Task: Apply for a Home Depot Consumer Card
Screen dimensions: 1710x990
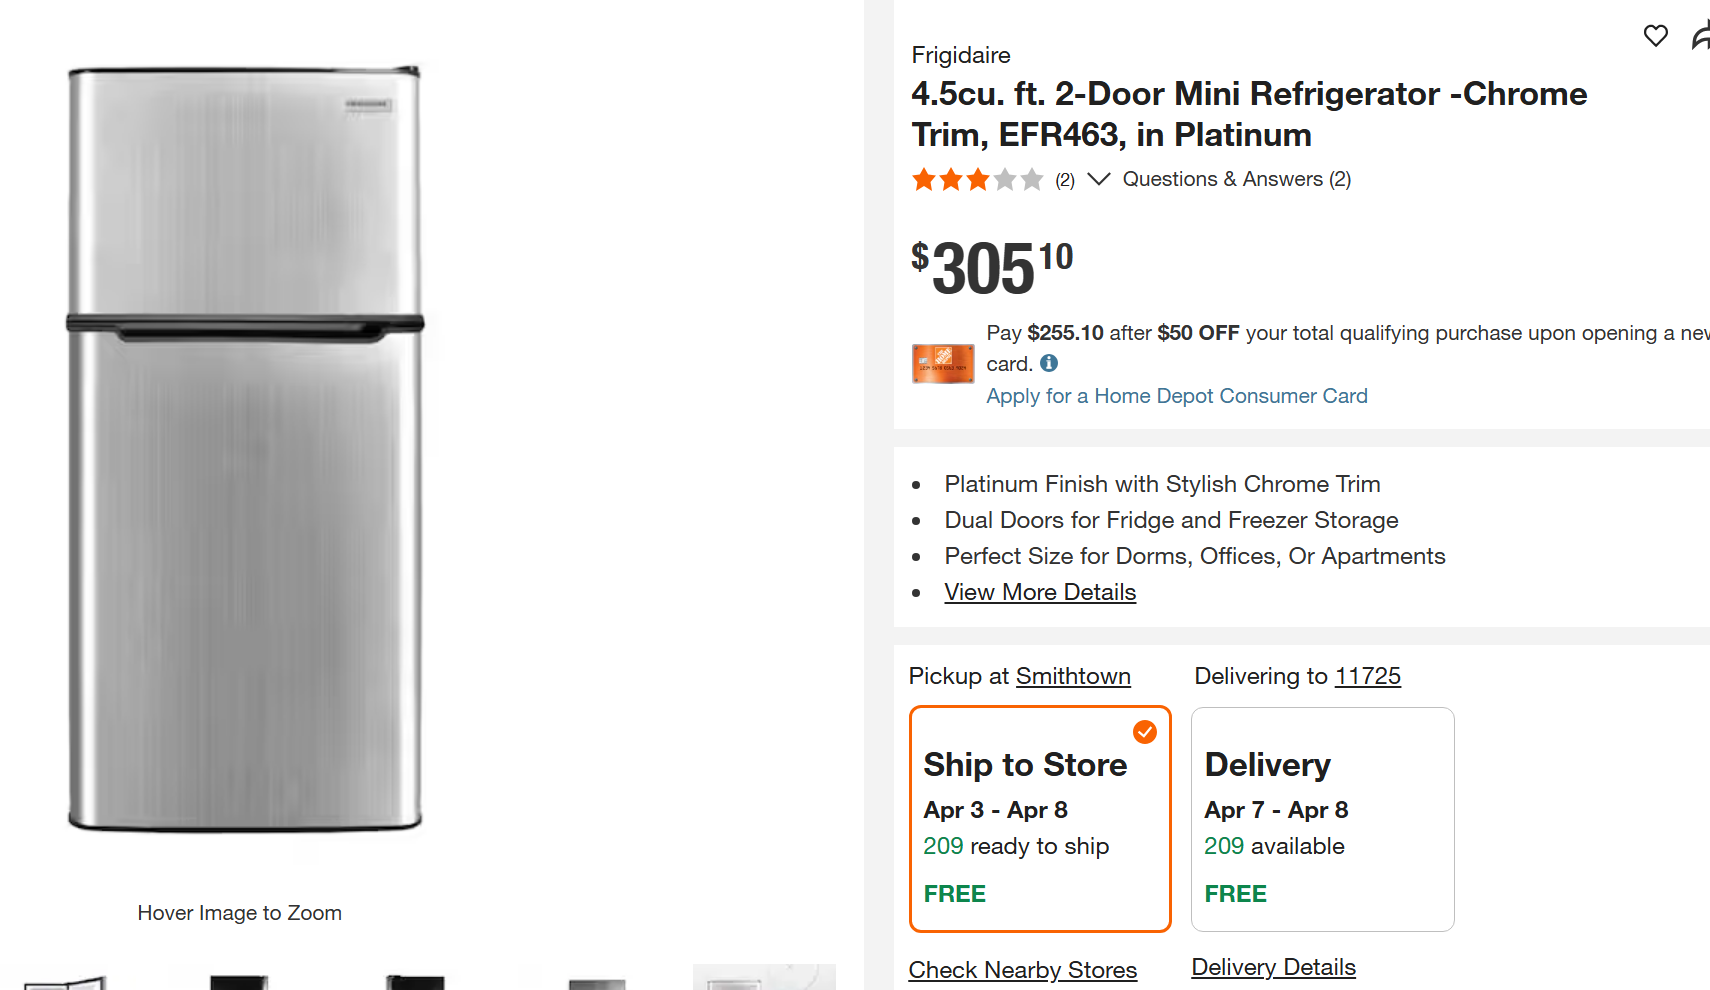Action: click(x=1176, y=396)
